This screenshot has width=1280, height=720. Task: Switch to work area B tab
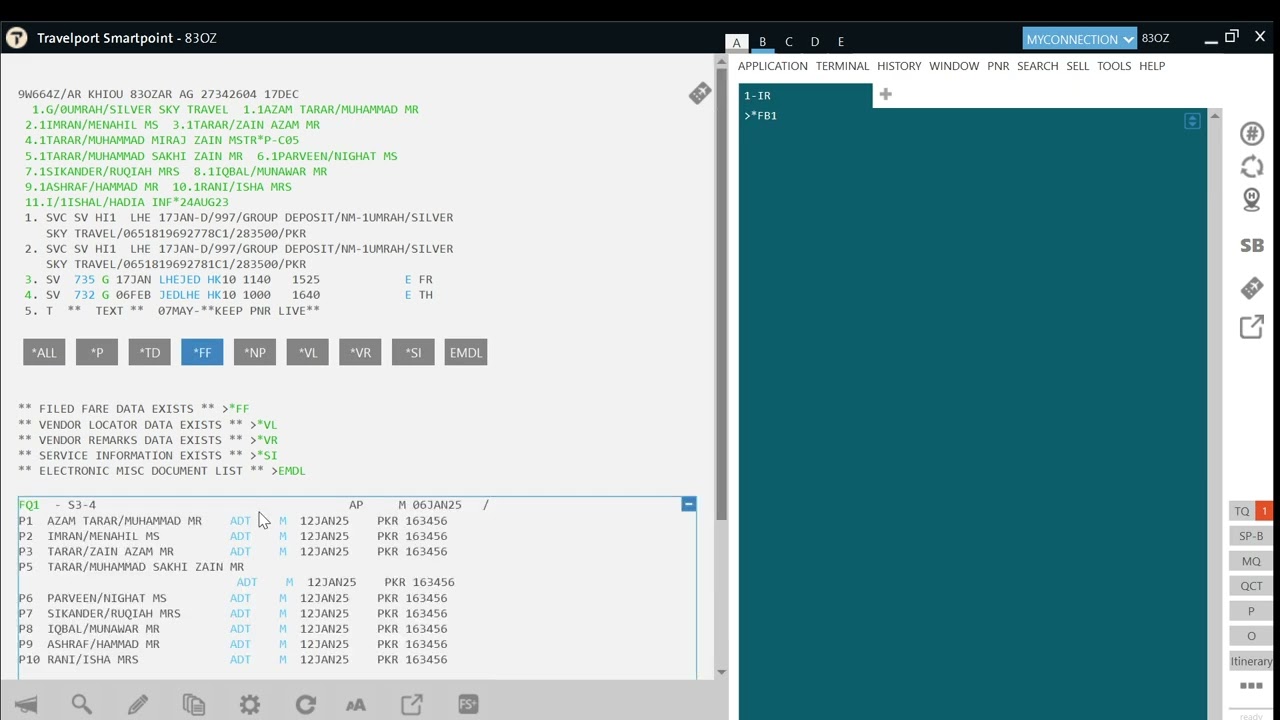pyautogui.click(x=762, y=42)
